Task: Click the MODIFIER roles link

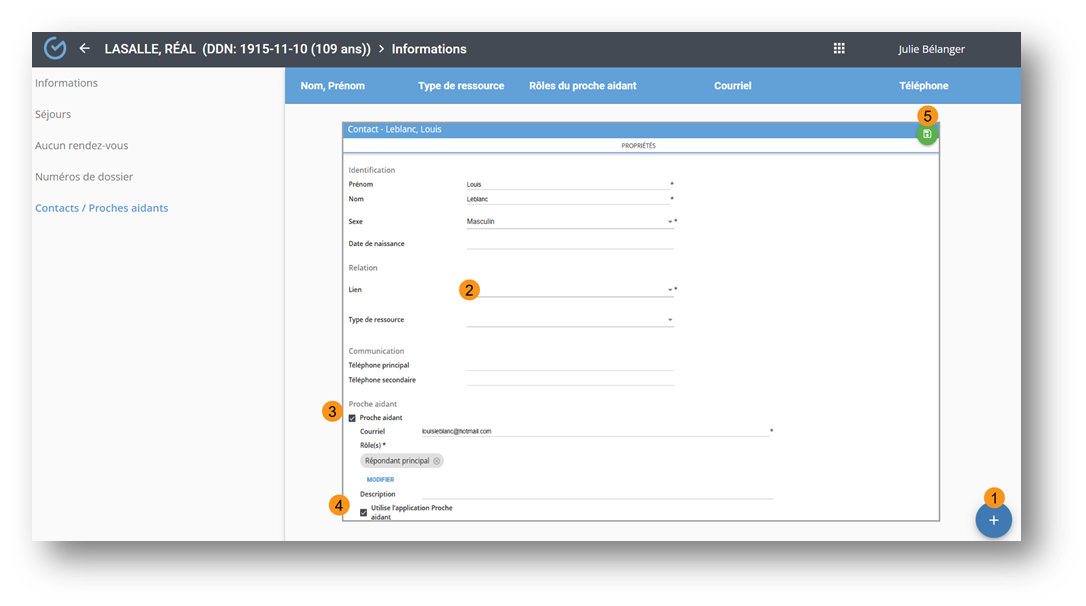Action: [380, 479]
